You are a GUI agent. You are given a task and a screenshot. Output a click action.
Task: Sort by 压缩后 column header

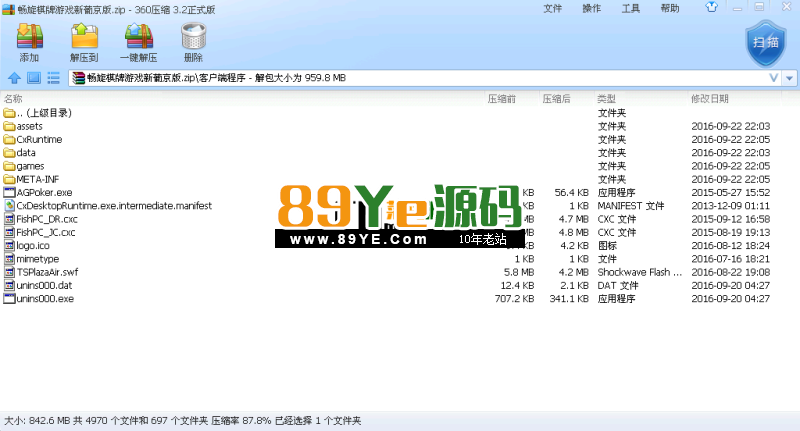click(556, 98)
